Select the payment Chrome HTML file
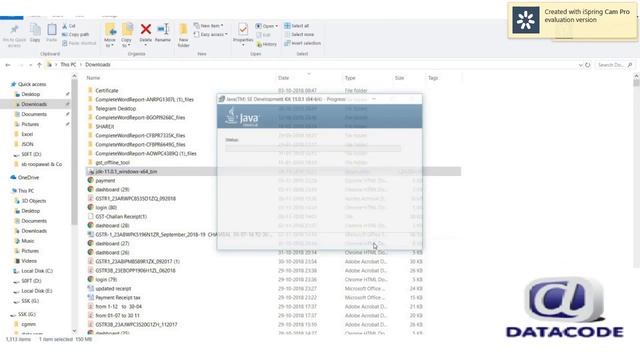 coord(105,180)
